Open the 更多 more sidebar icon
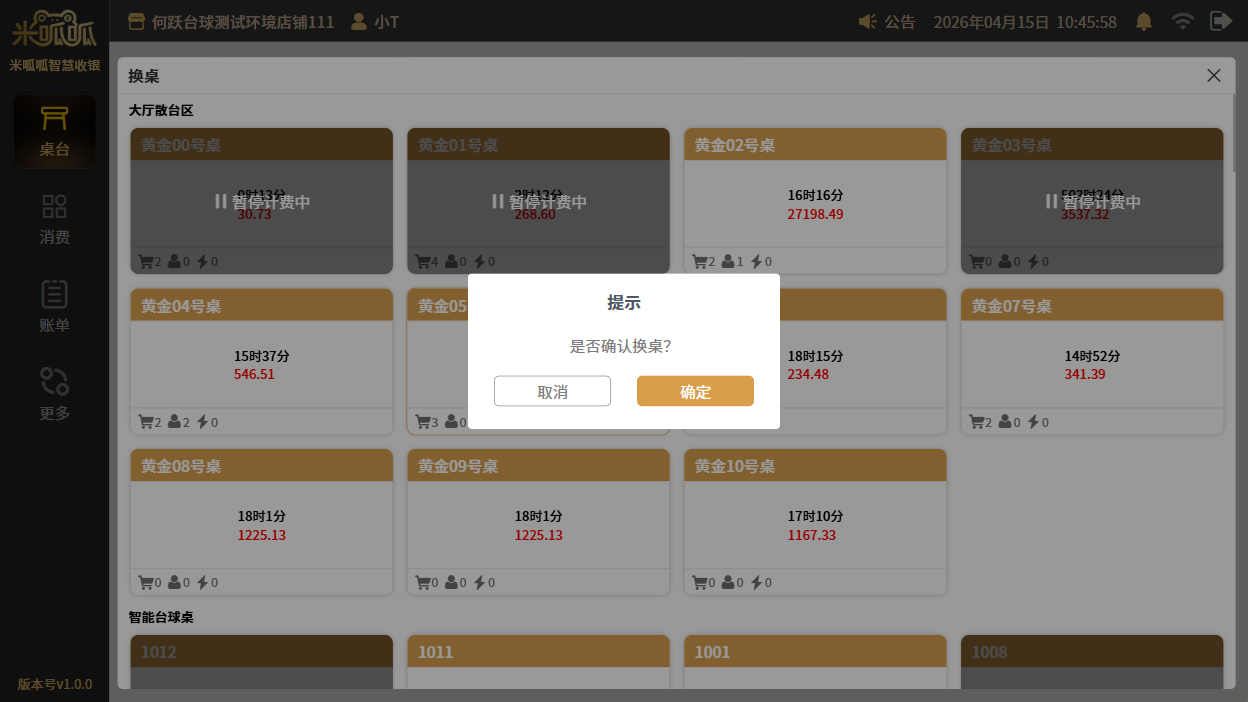Image resolution: width=1248 pixels, height=702 pixels. click(54, 394)
